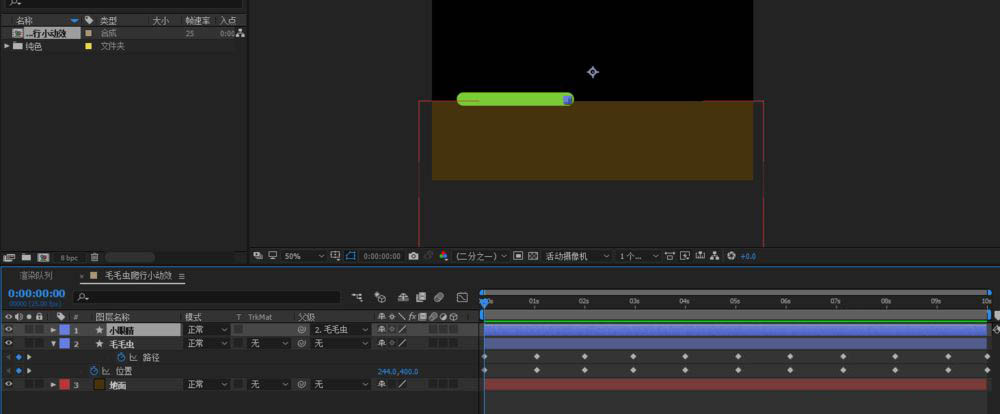Viewport: 1000px width, 414px height.
Task: Delete selected item with Project trash icon
Action: pyautogui.click(x=94, y=258)
